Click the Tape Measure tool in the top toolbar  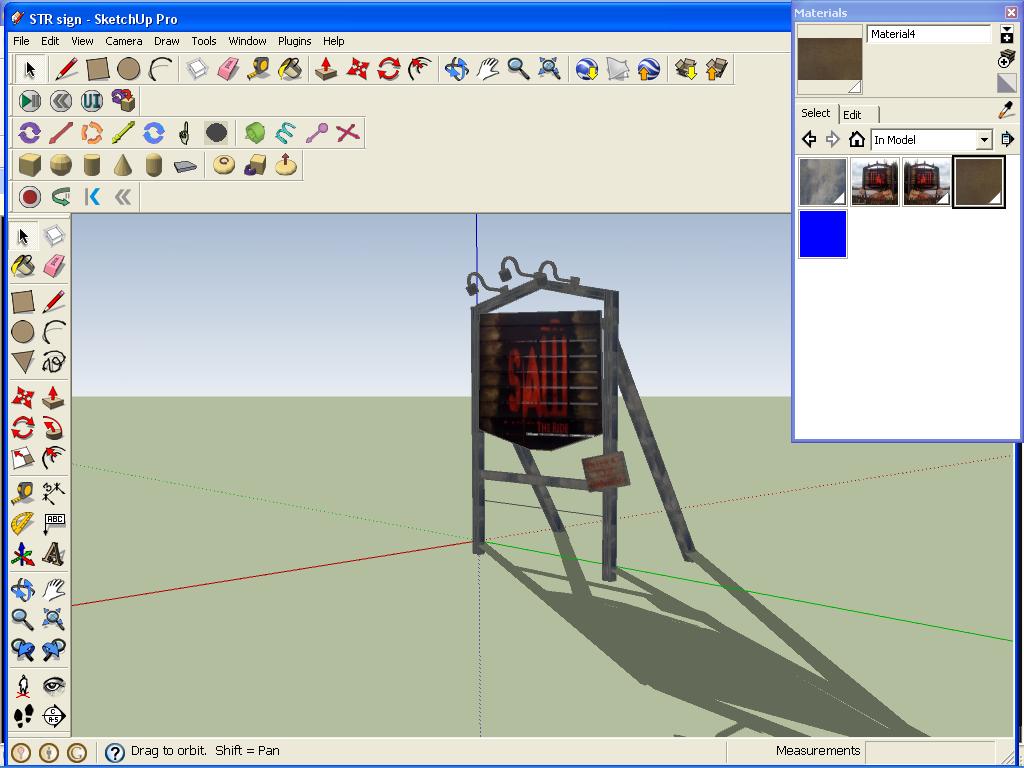pos(259,69)
